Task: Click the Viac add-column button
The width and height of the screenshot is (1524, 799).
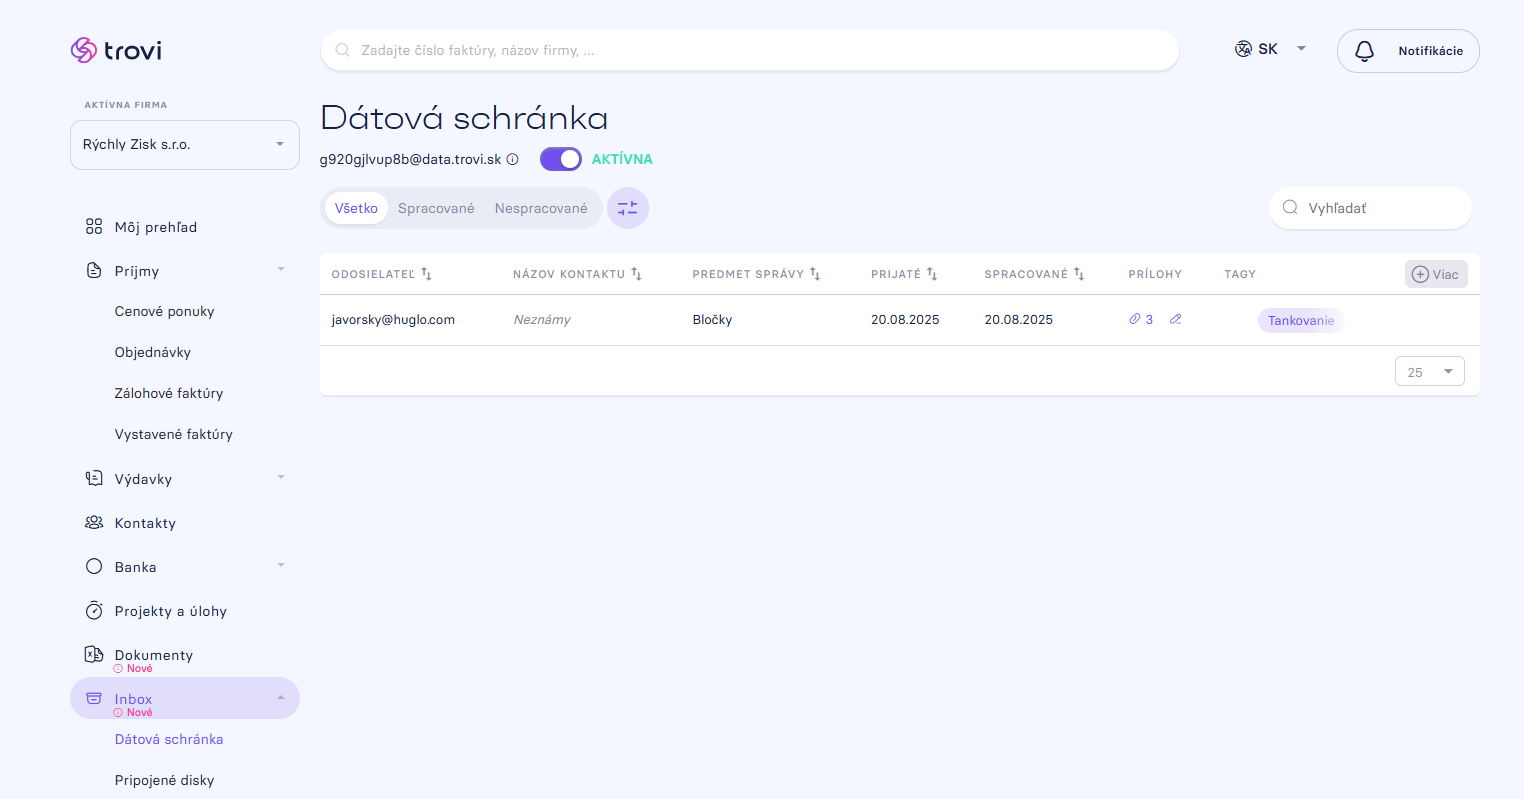Action: (1436, 274)
